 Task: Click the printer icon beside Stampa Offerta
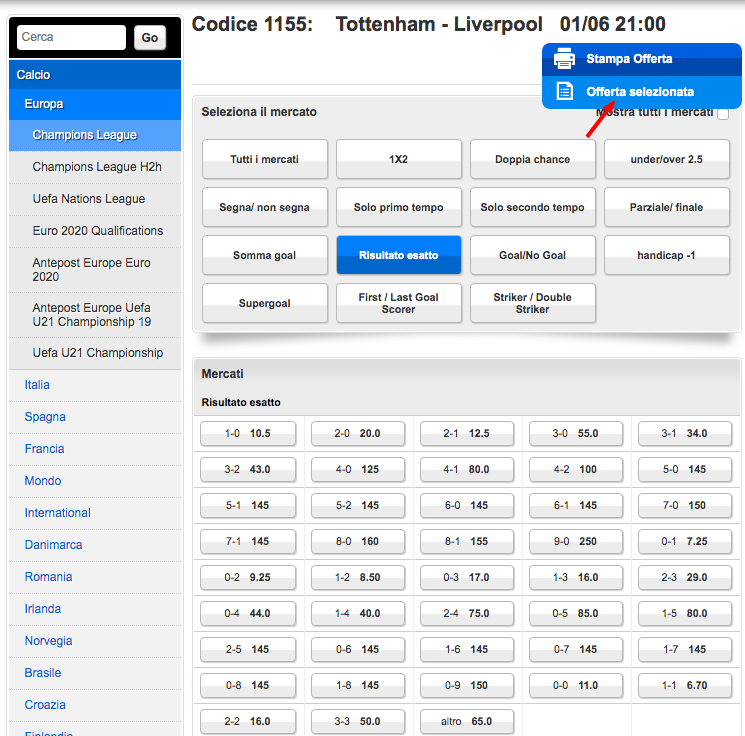[x=565, y=59]
